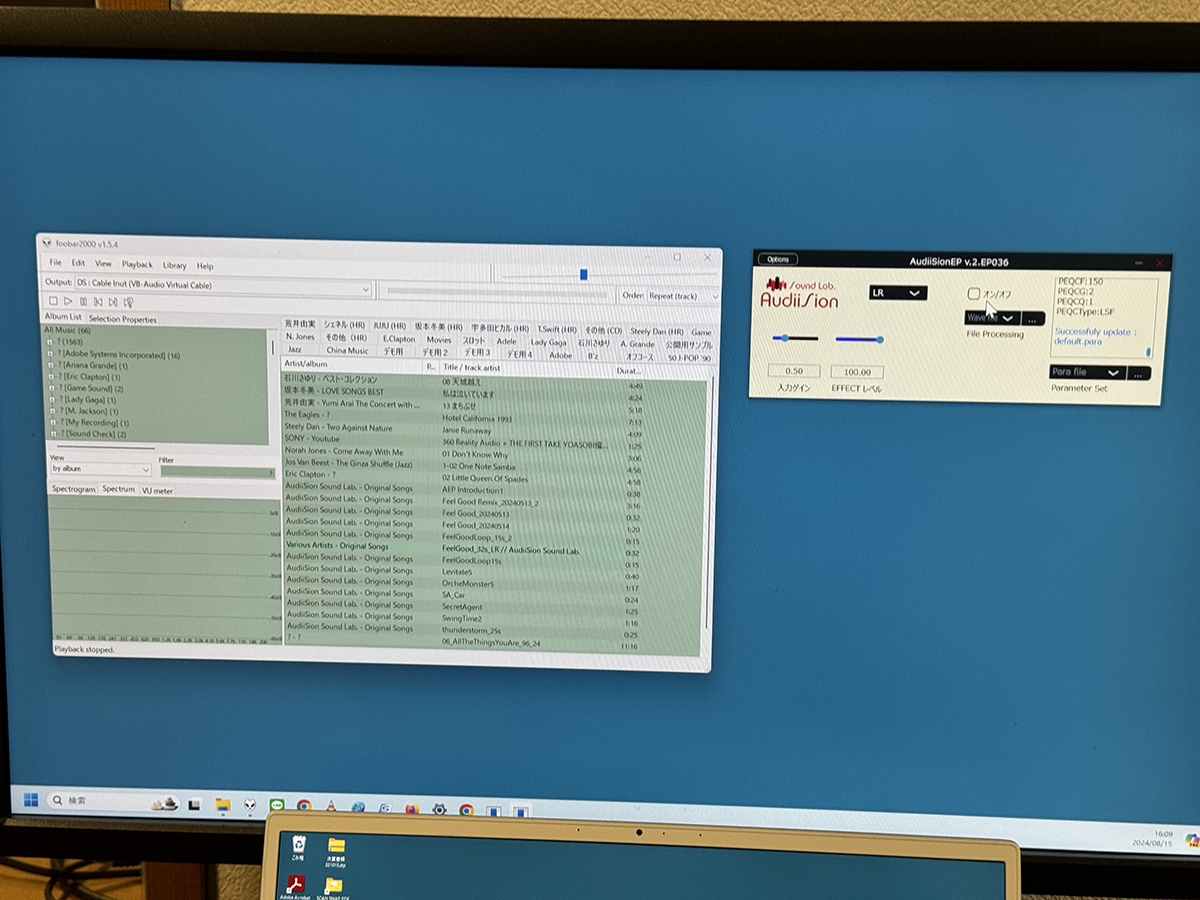Skip to the next track with the toolbar icon
This screenshot has width=1200, height=900.
(x=113, y=301)
